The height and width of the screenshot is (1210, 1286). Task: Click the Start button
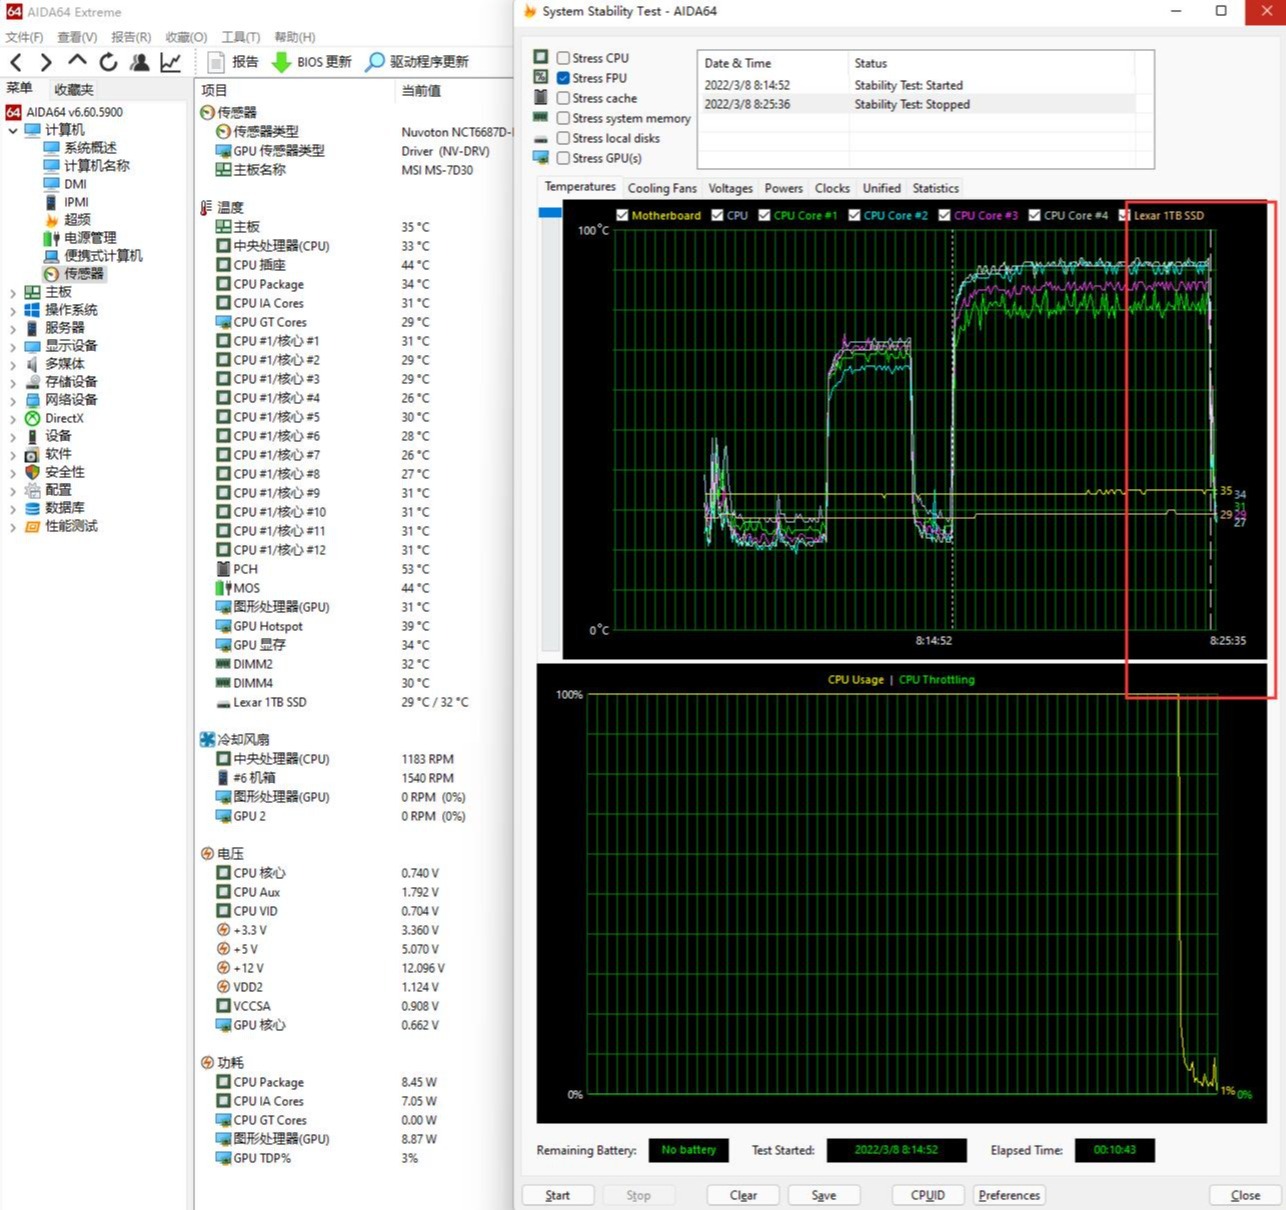(558, 1195)
